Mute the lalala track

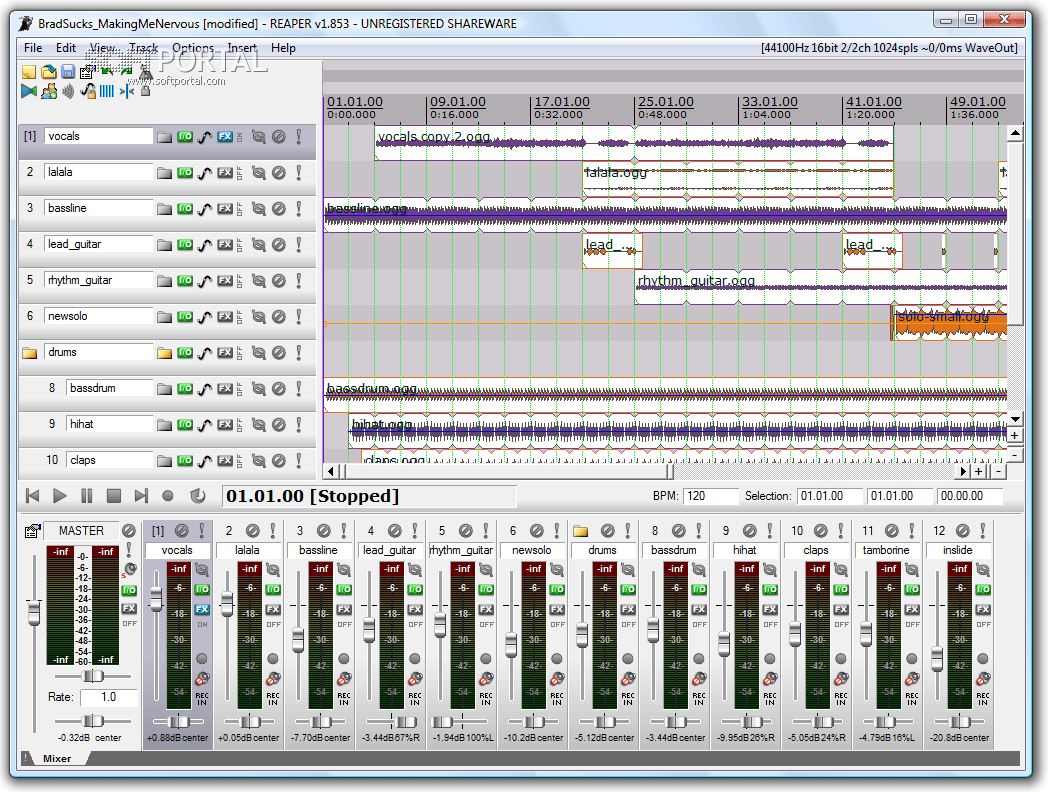point(279,173)
